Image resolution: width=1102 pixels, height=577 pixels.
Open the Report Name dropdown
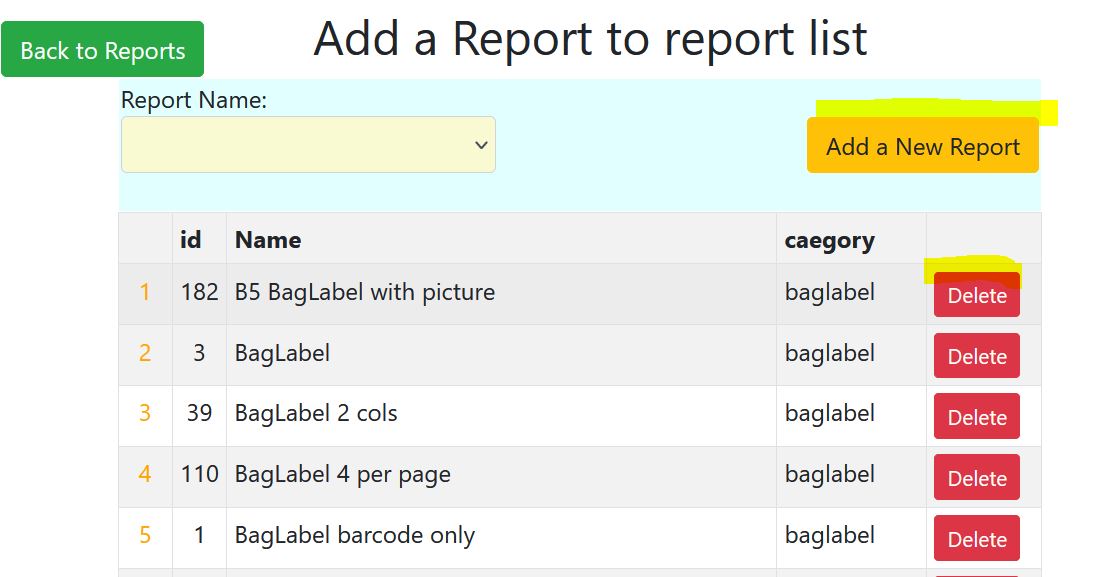308,145
